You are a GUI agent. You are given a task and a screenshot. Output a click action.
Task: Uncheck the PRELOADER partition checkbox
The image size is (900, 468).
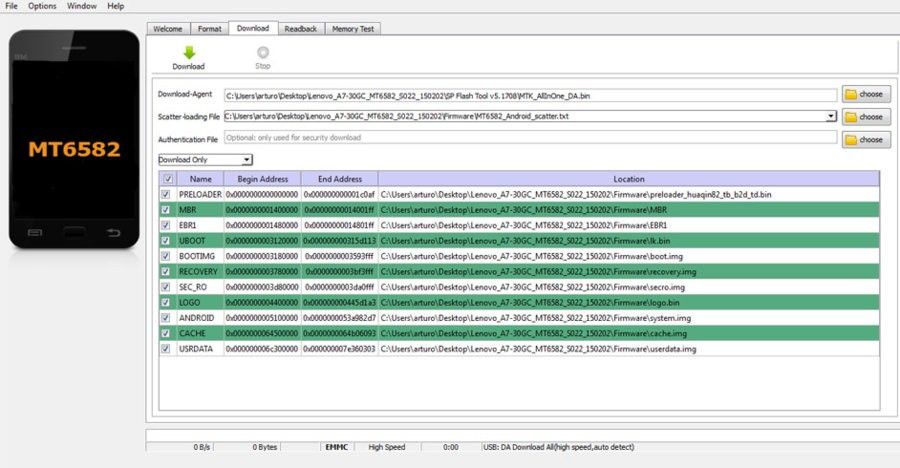[x=166, y=194]
